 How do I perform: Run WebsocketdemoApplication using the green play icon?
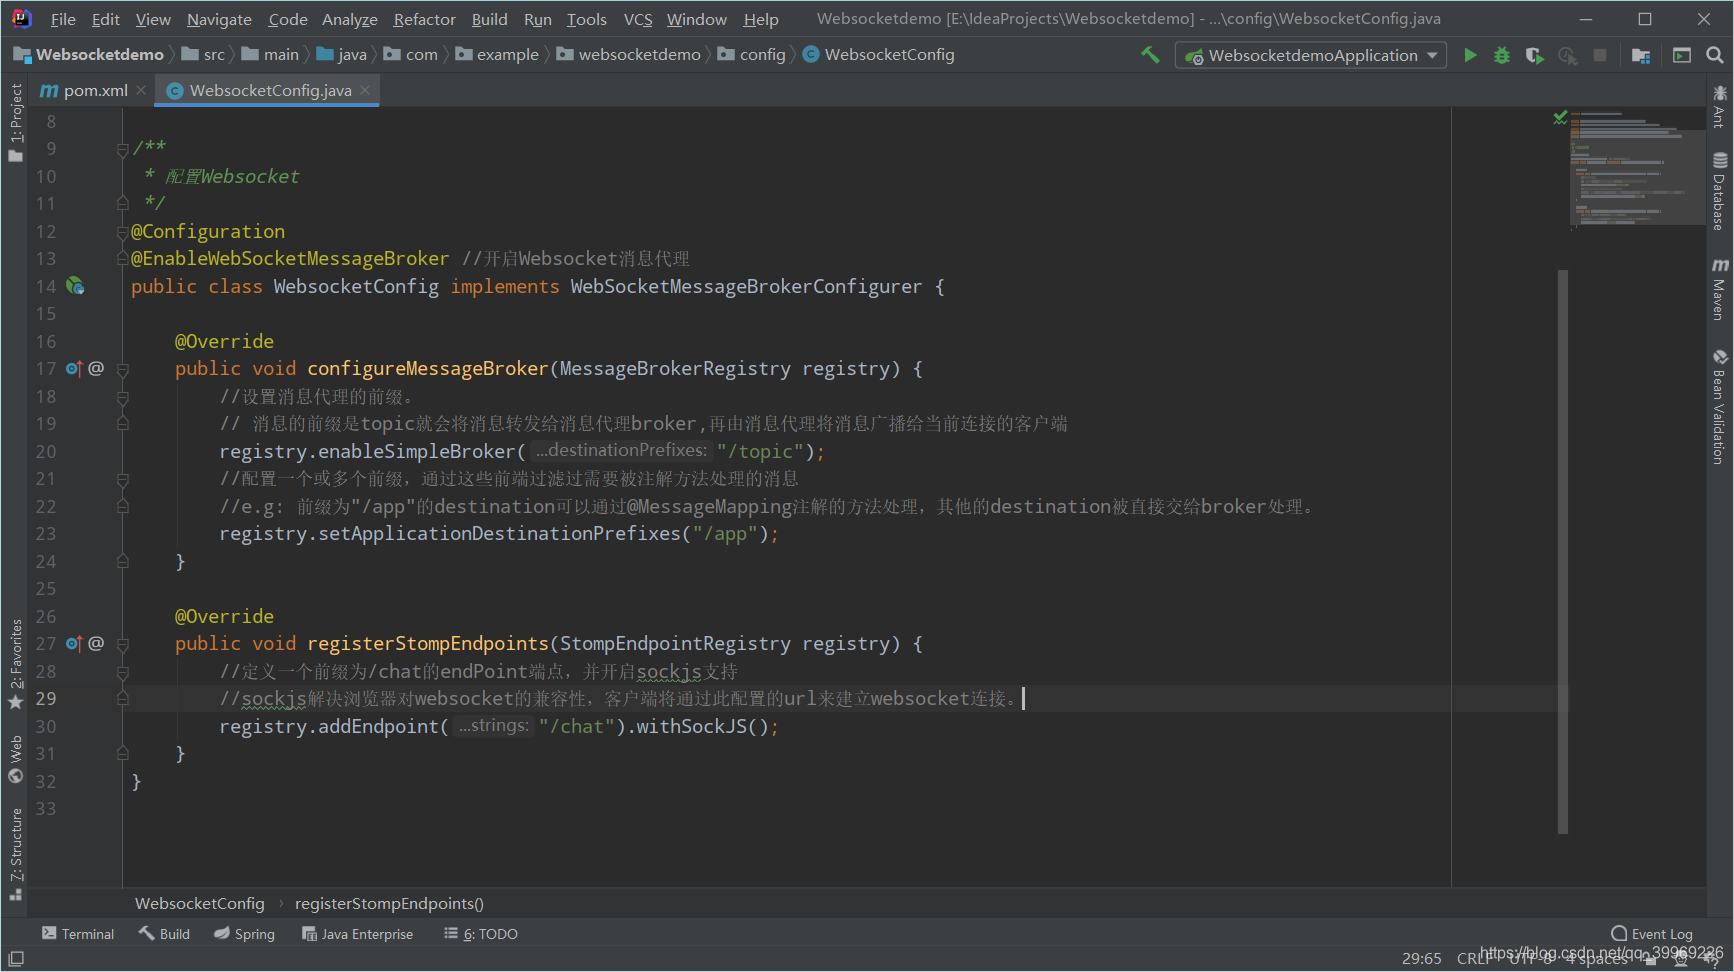tap(1470, 55)
